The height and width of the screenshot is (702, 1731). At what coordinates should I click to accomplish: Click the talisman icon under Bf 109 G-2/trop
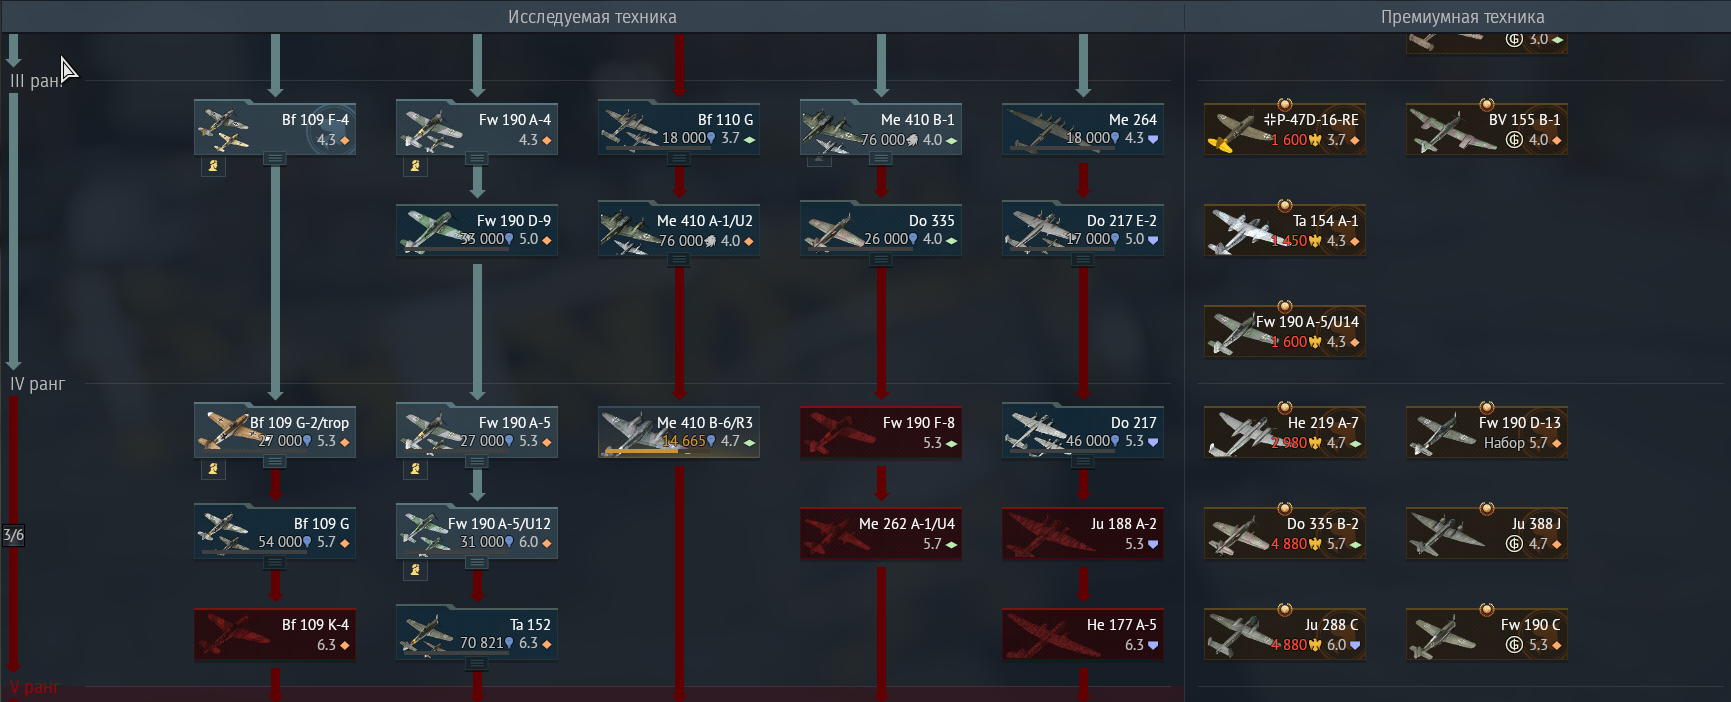coord(213,469)
